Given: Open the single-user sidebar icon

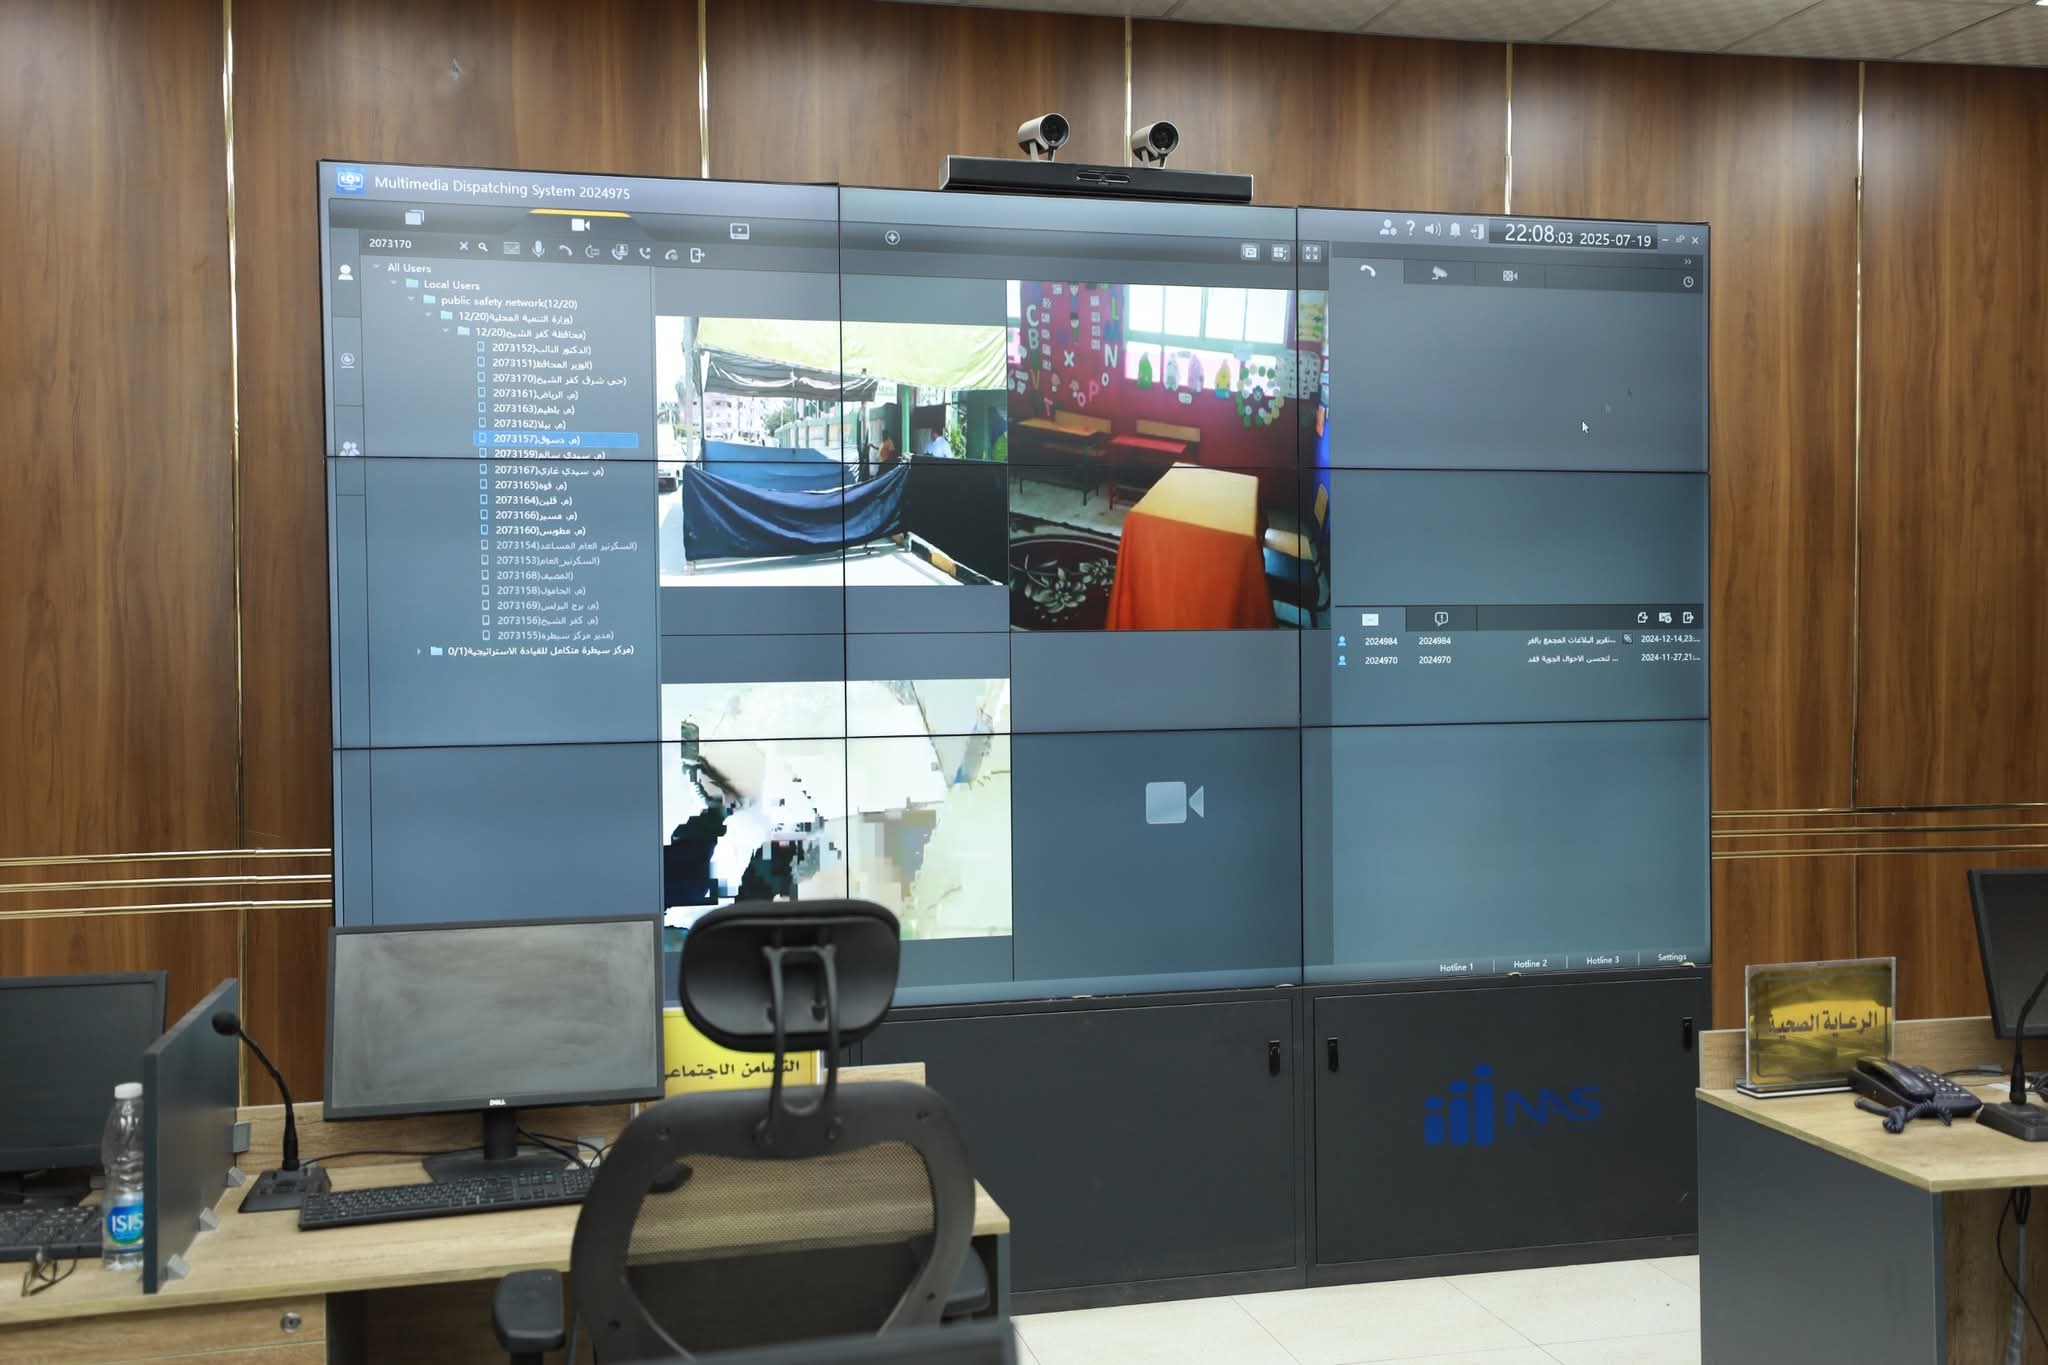Looking at the screenshot, I should (x=346, y=272).
